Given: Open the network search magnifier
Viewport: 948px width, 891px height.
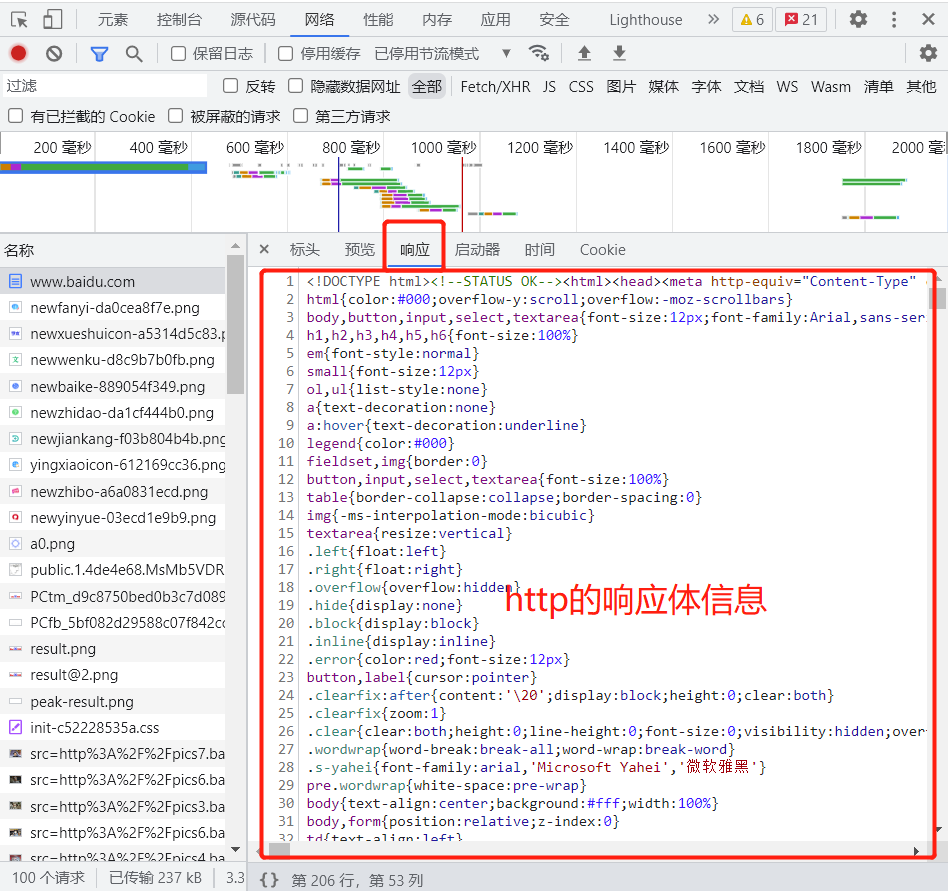Looking at the screenshot, I should click(x=134, y=54).
